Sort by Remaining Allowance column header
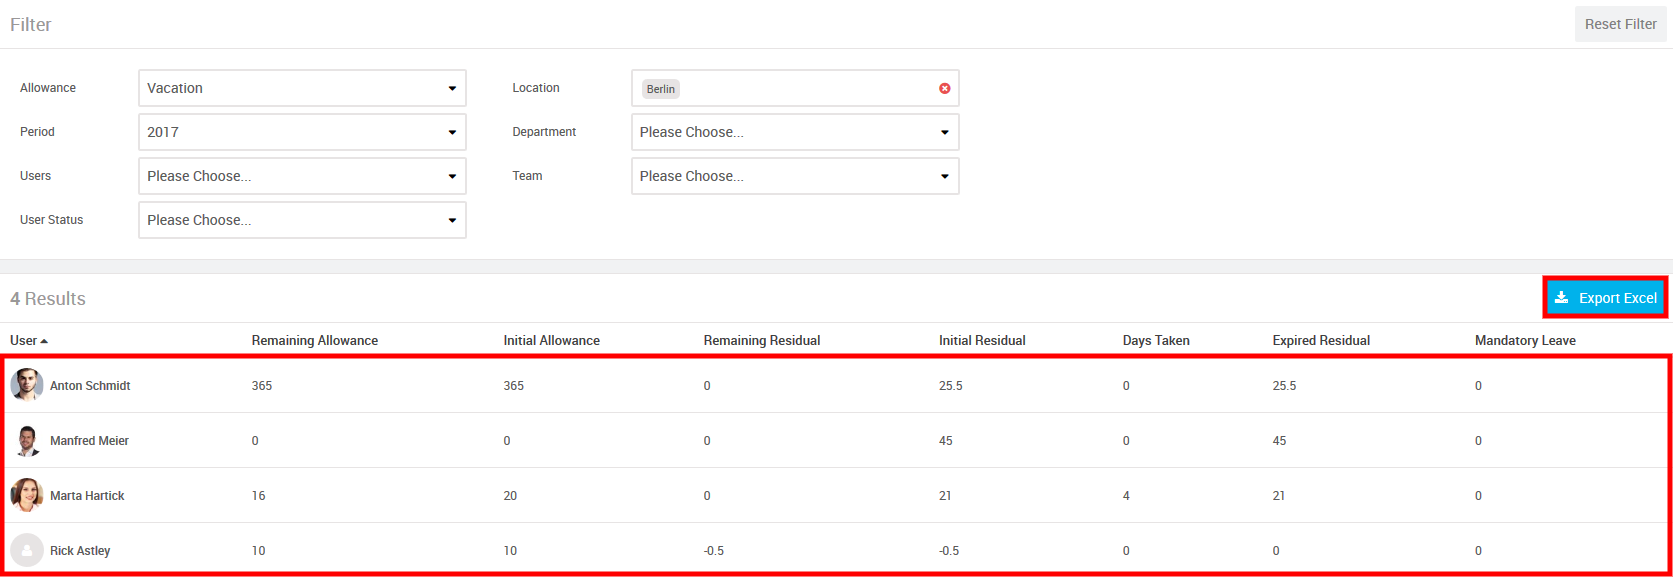This screenshot has height=577, width=1673. (314, 341)
